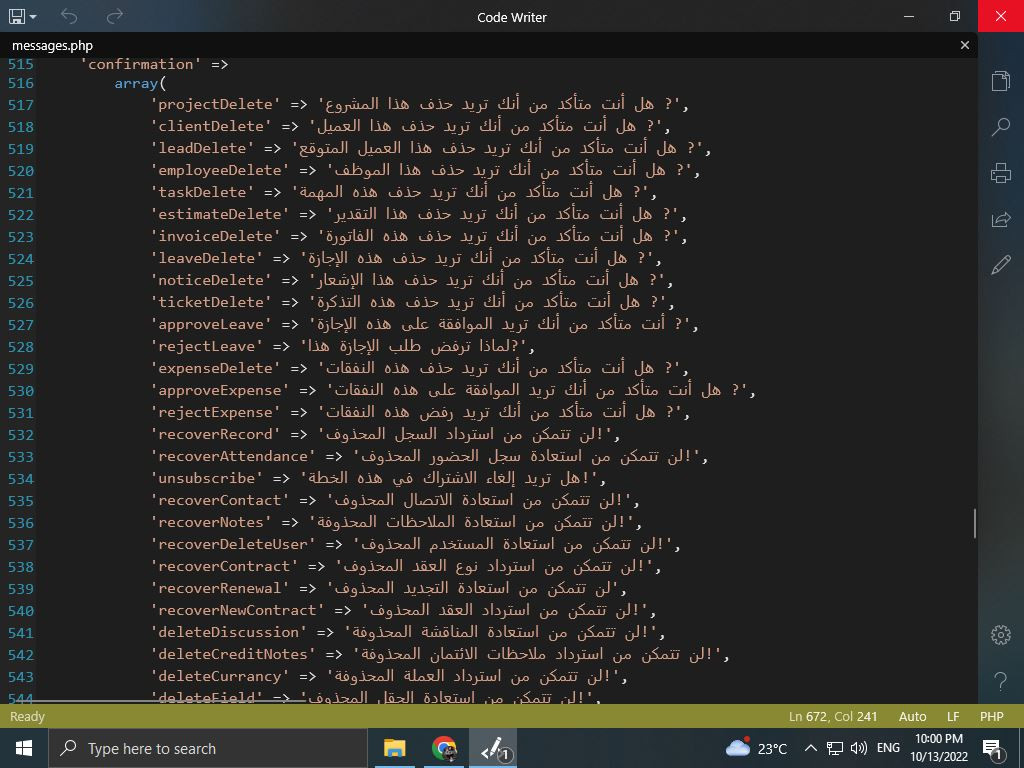Click the Save icon in title bar
Image resolution: width=1024 pixels, height=768 pixels.
[16, 16]
